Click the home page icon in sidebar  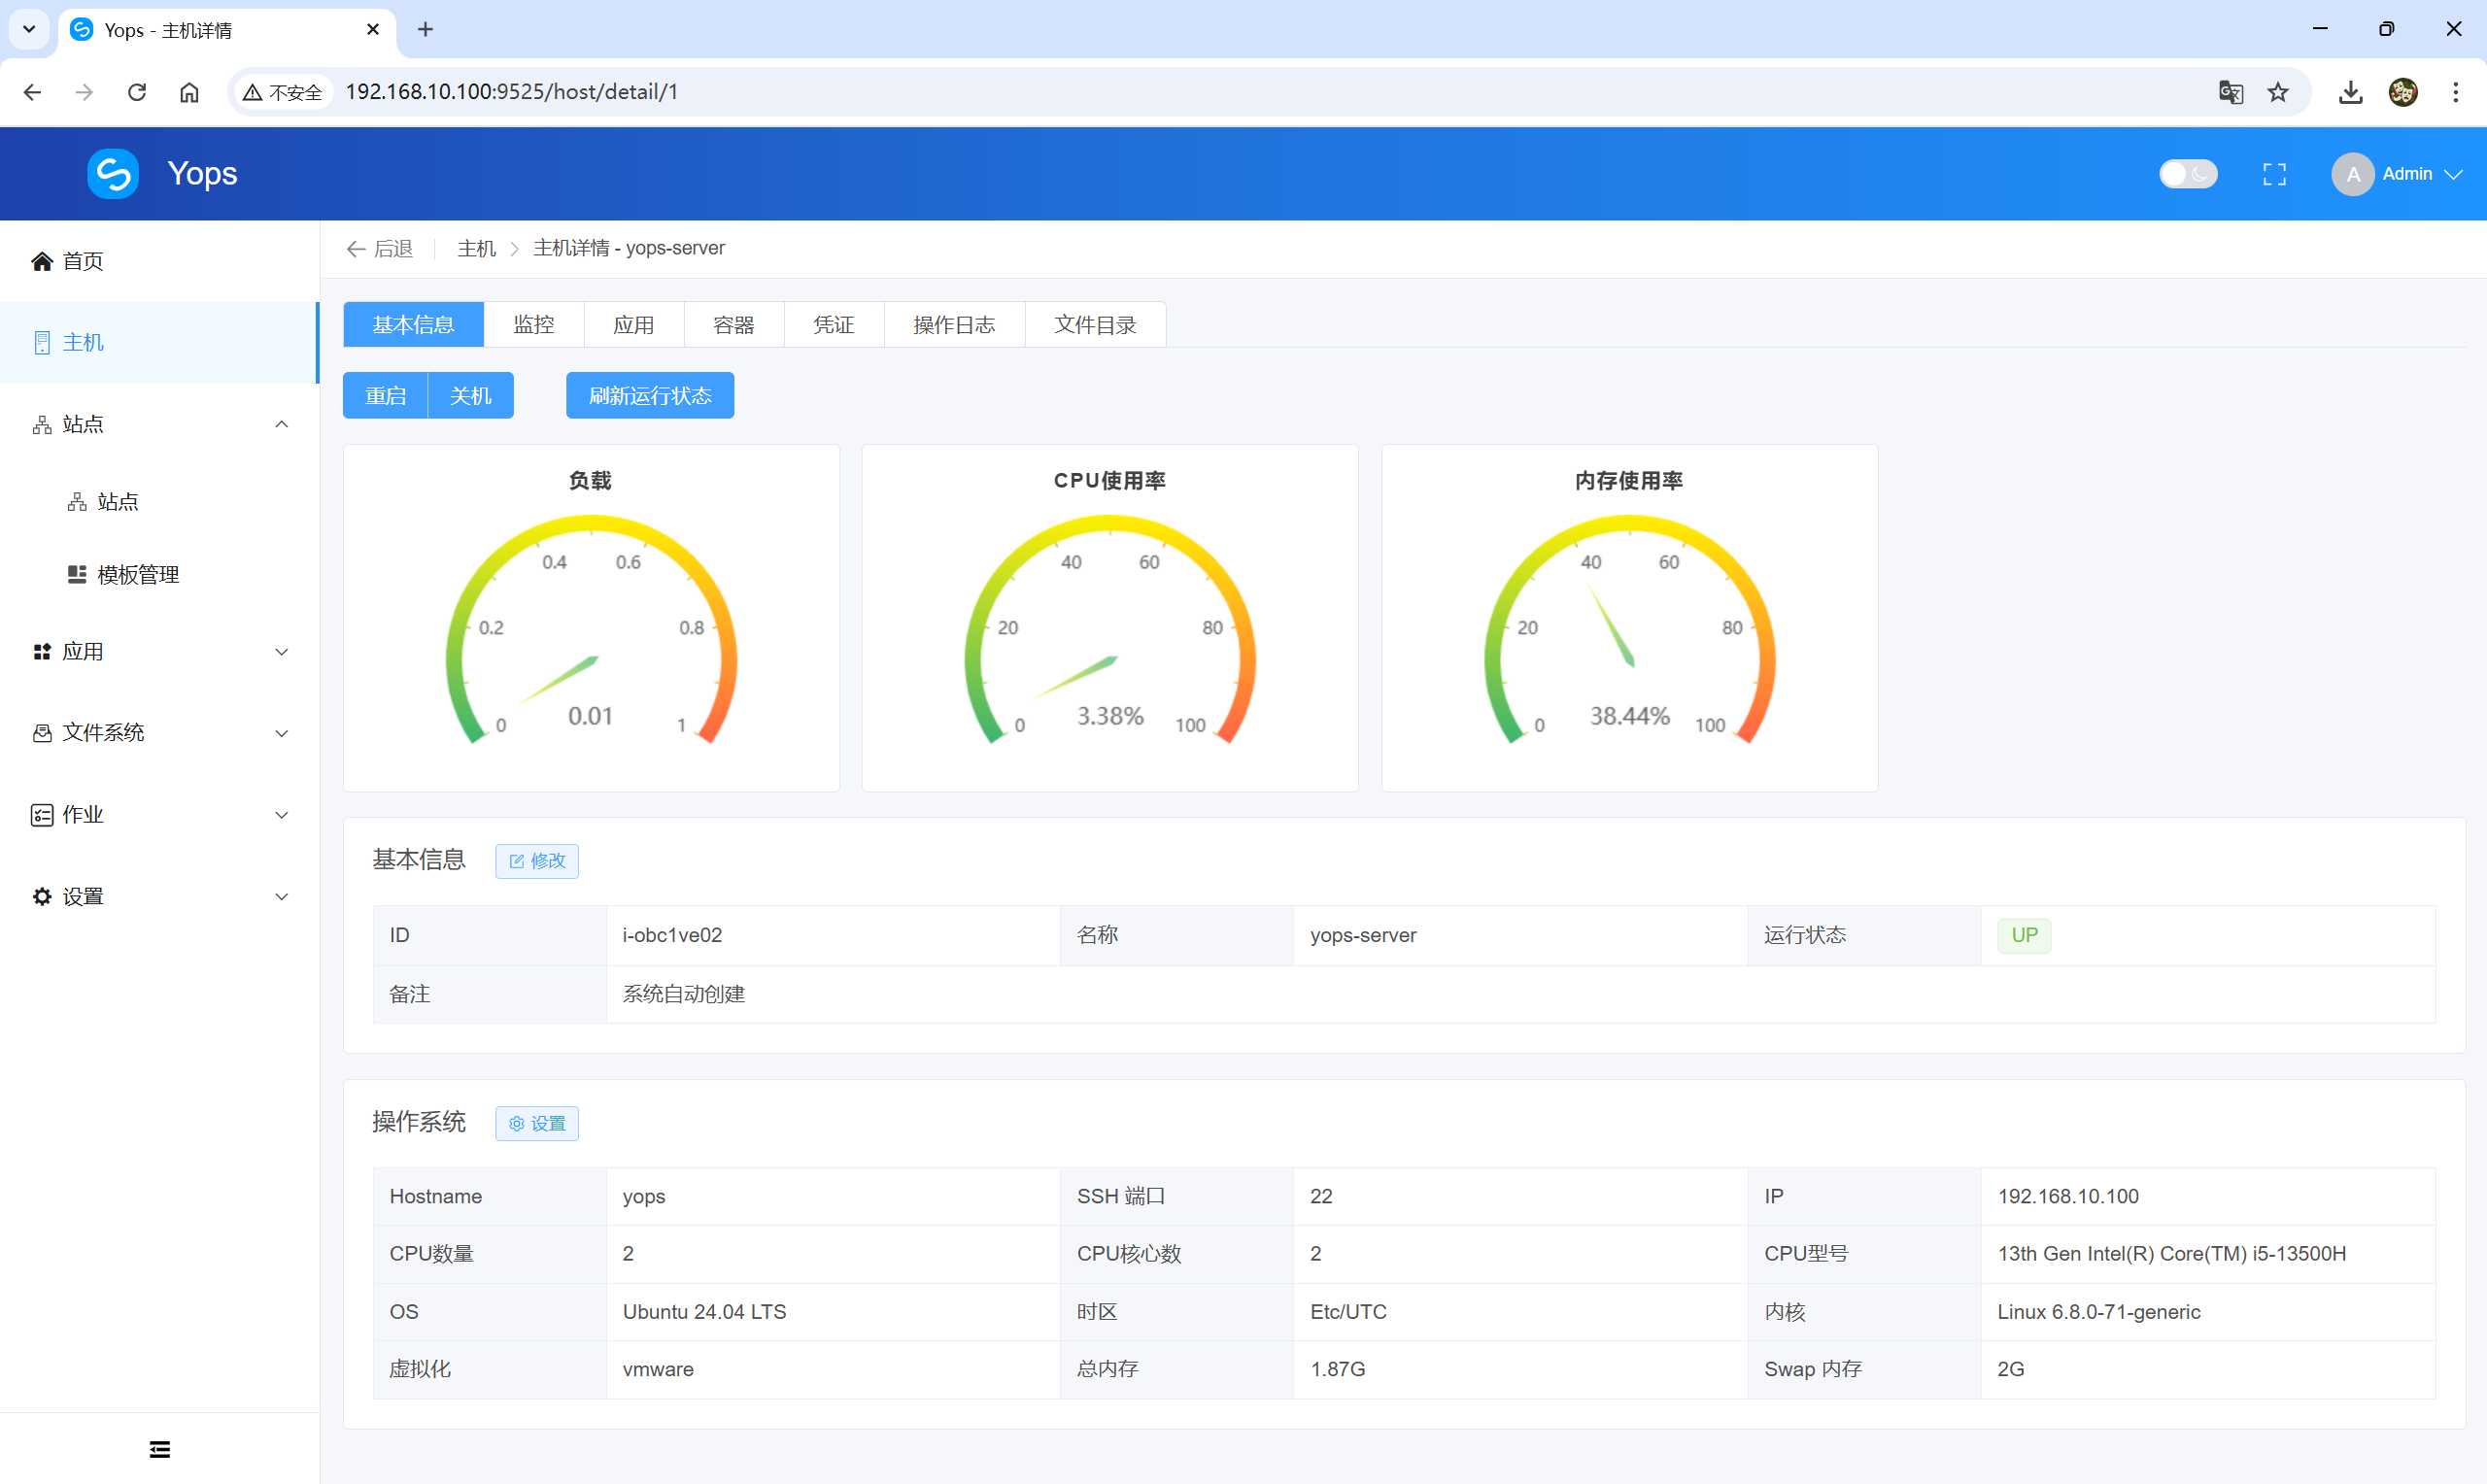point(42,261)
